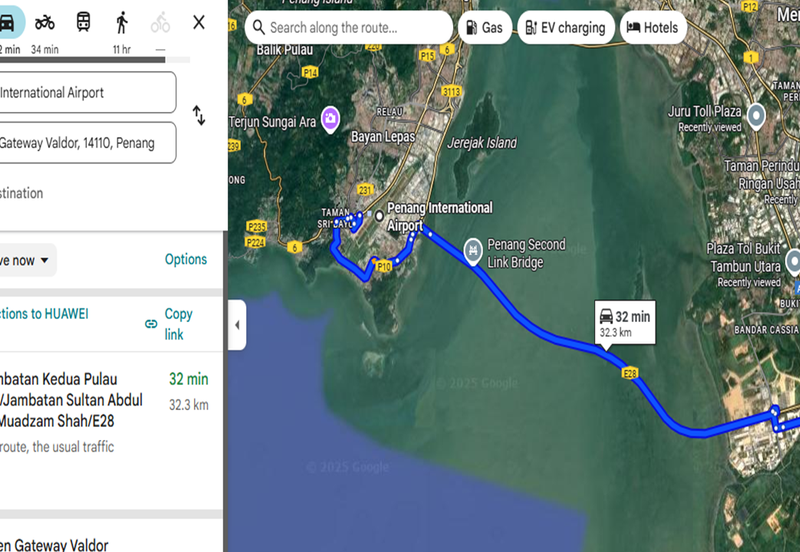Swap start and destination points
The image size is (800, 552).
[x=199, y=115]
